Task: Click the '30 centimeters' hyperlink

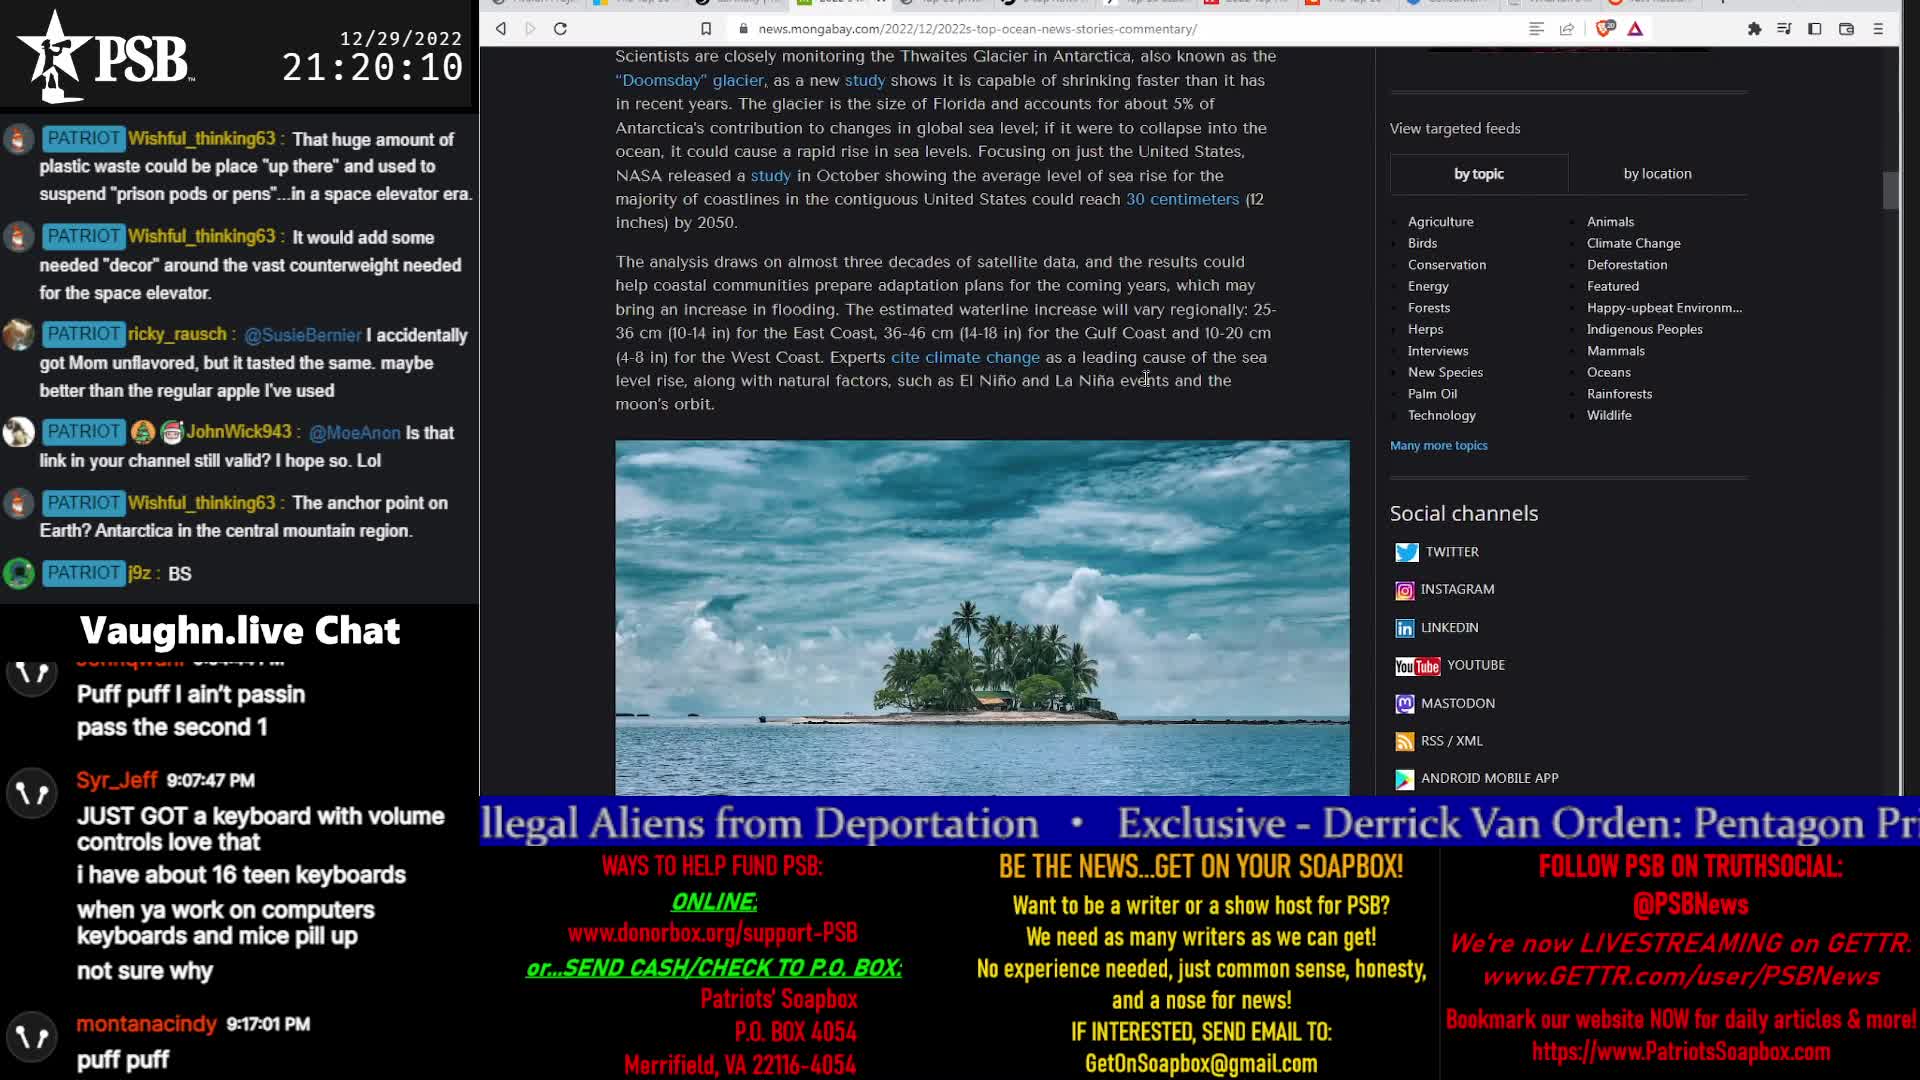Action: click(x=1182, y=199)
